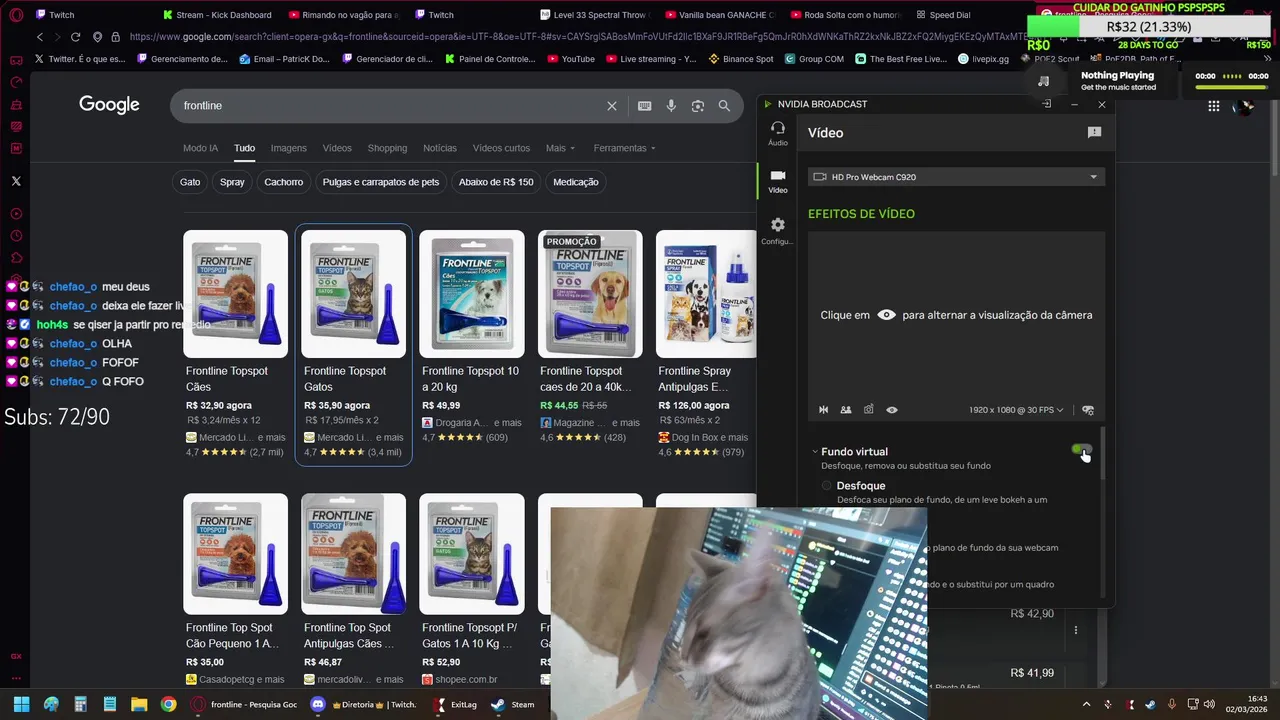The height and width of the screenshot is (720, 1280).
Task: Apply Medicação filter chip
Action: point(576,182)
